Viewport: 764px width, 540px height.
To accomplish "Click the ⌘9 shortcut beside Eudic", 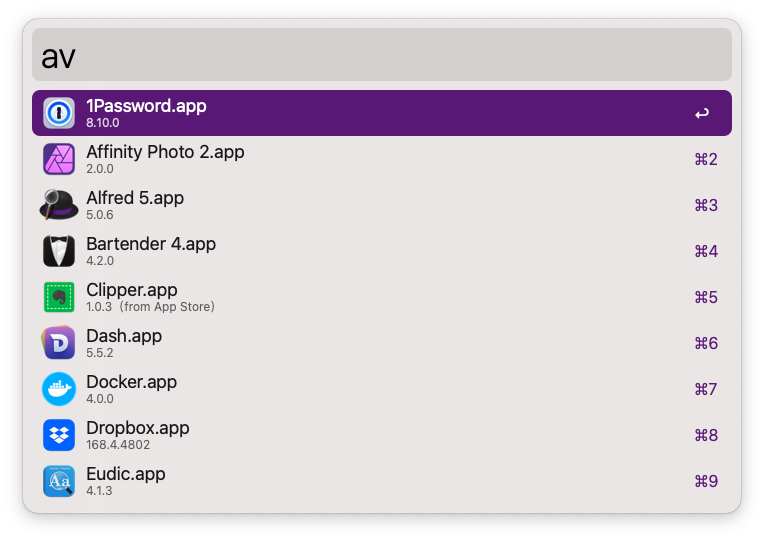I will coord(706,482).
